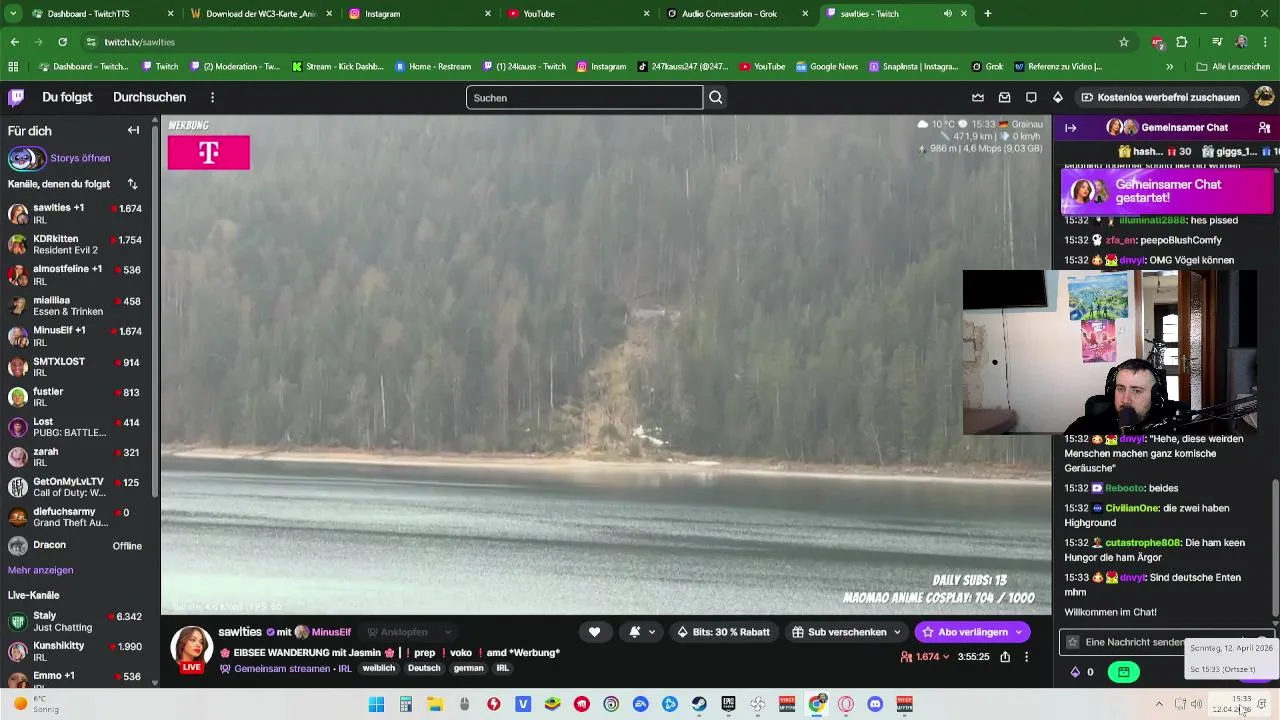Open Durchsuchen navigation item
1280x720 pixels.
tap(149, 97)
